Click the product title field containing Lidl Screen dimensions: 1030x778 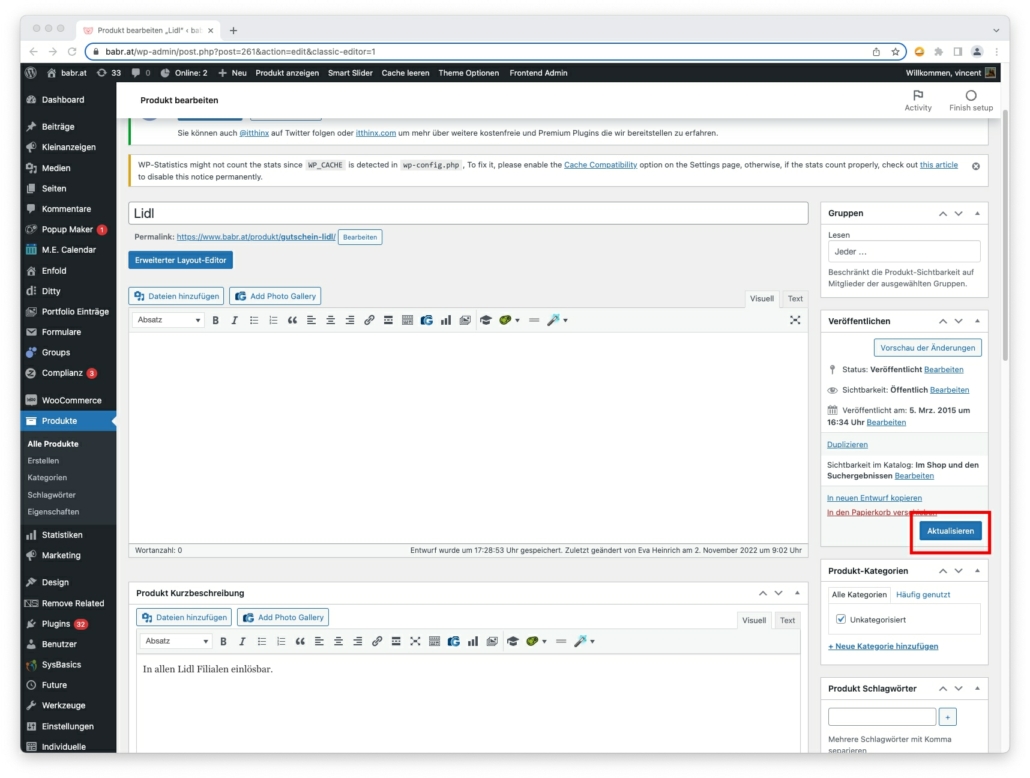click(x=468, y=213)
